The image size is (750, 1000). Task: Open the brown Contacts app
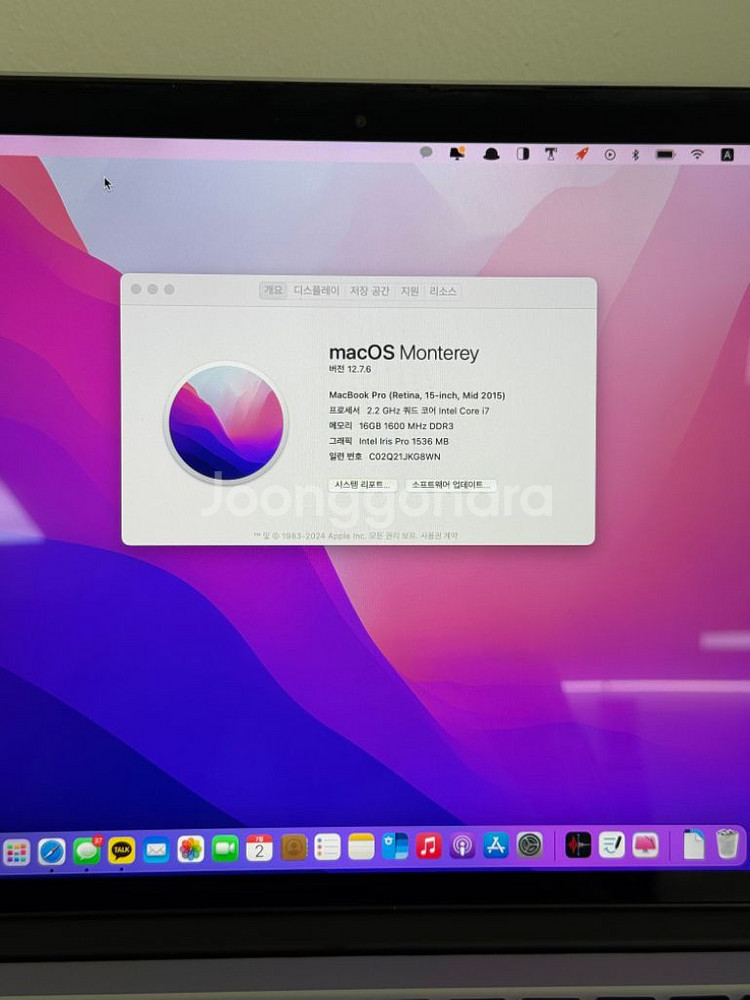pyautogui.click(x=293, y=848)
